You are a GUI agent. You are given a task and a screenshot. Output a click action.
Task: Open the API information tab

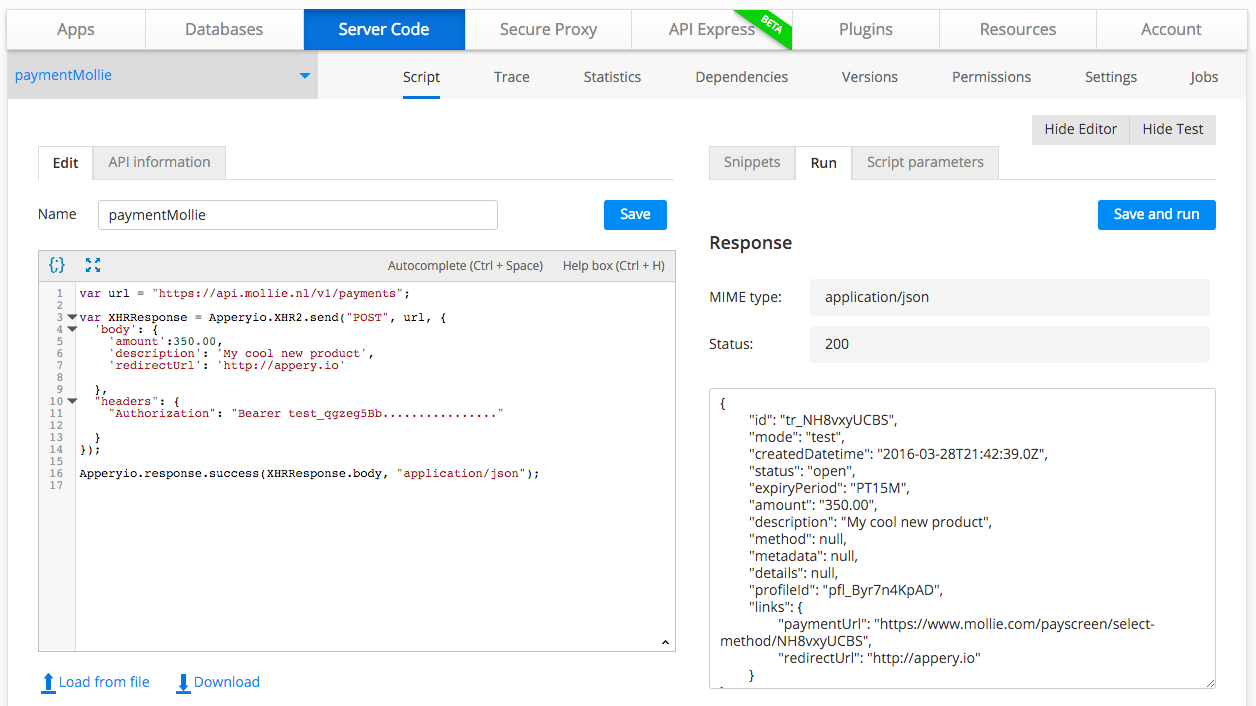(159, 162)
